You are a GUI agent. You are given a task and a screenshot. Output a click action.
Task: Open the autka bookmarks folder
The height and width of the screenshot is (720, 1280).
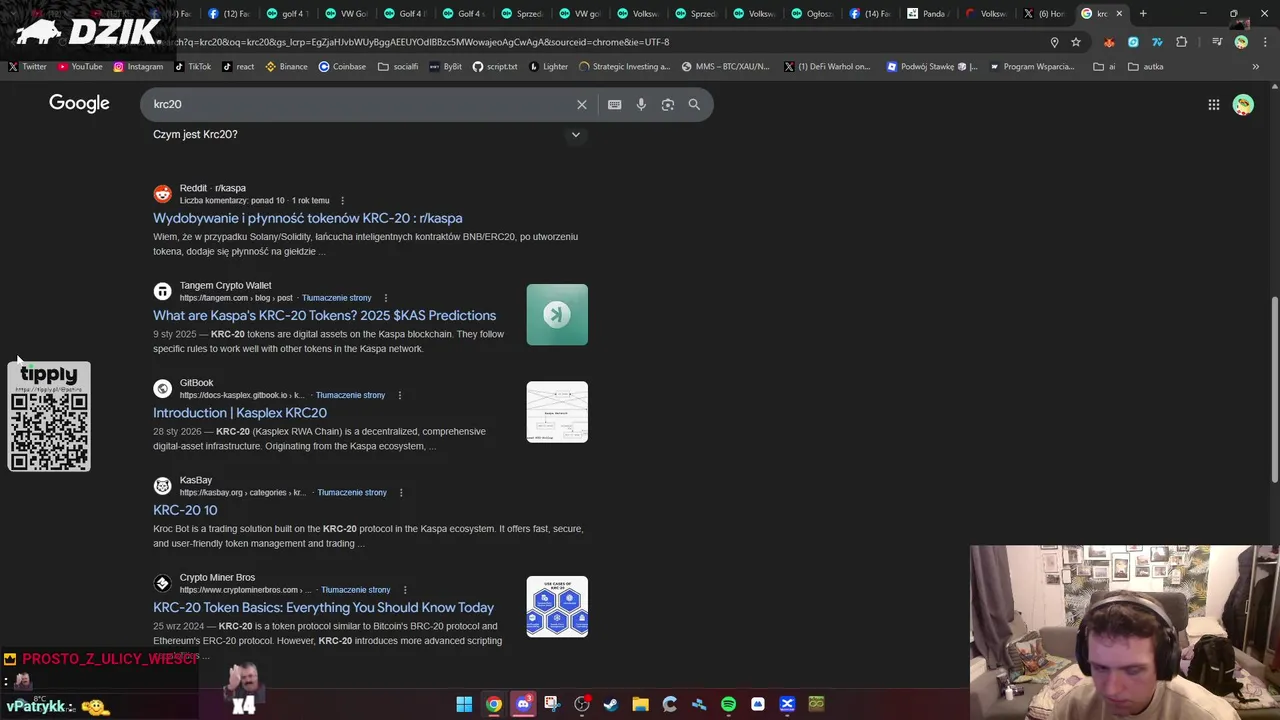(1145, 66)
